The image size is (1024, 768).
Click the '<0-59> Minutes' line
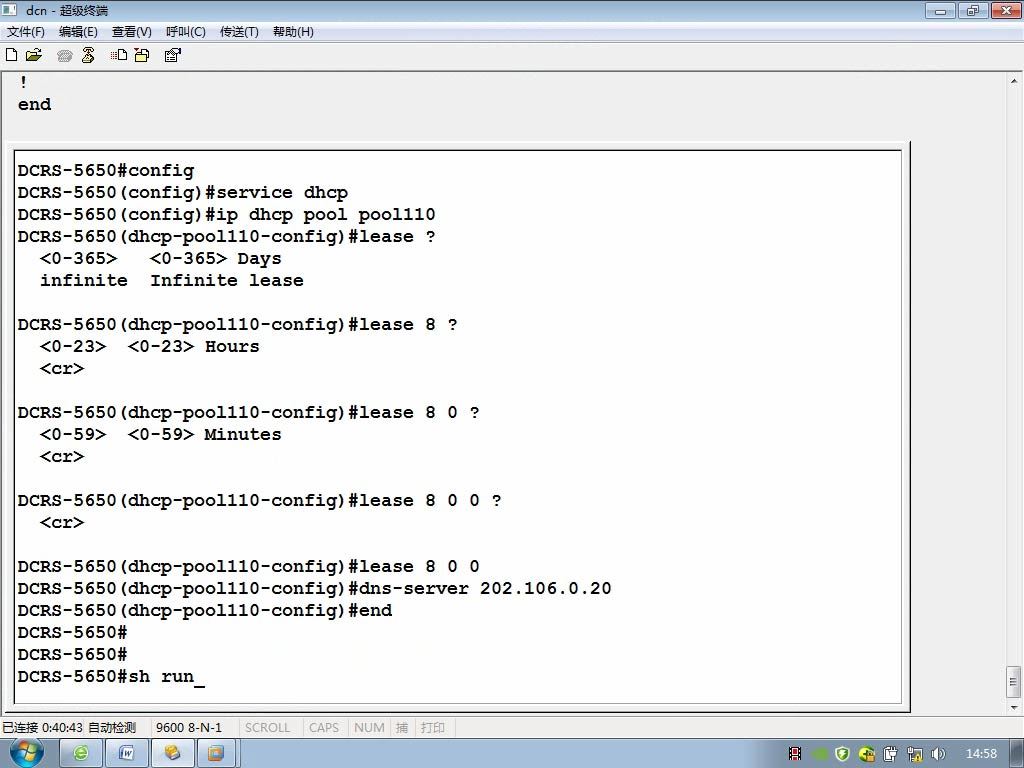click(161, 434)
